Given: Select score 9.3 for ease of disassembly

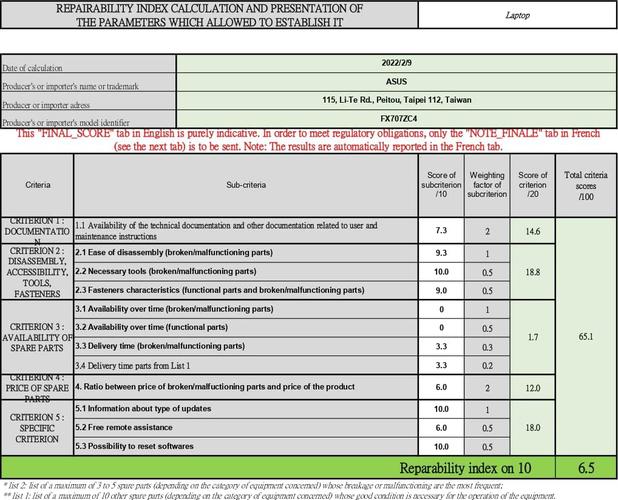Looking at the screenshot, I should 441,253.
